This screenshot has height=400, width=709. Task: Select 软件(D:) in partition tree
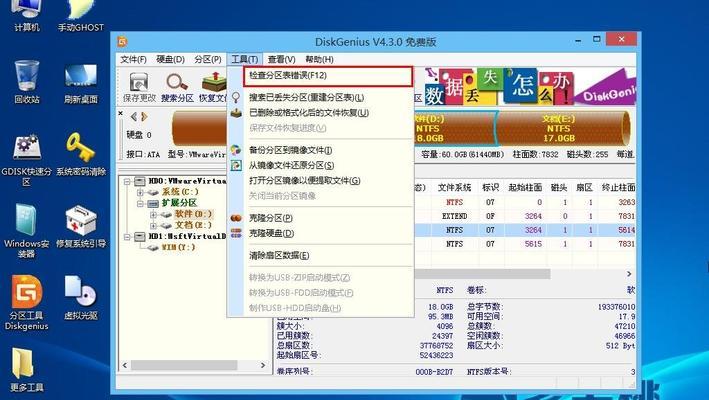[x=193, y=214]
